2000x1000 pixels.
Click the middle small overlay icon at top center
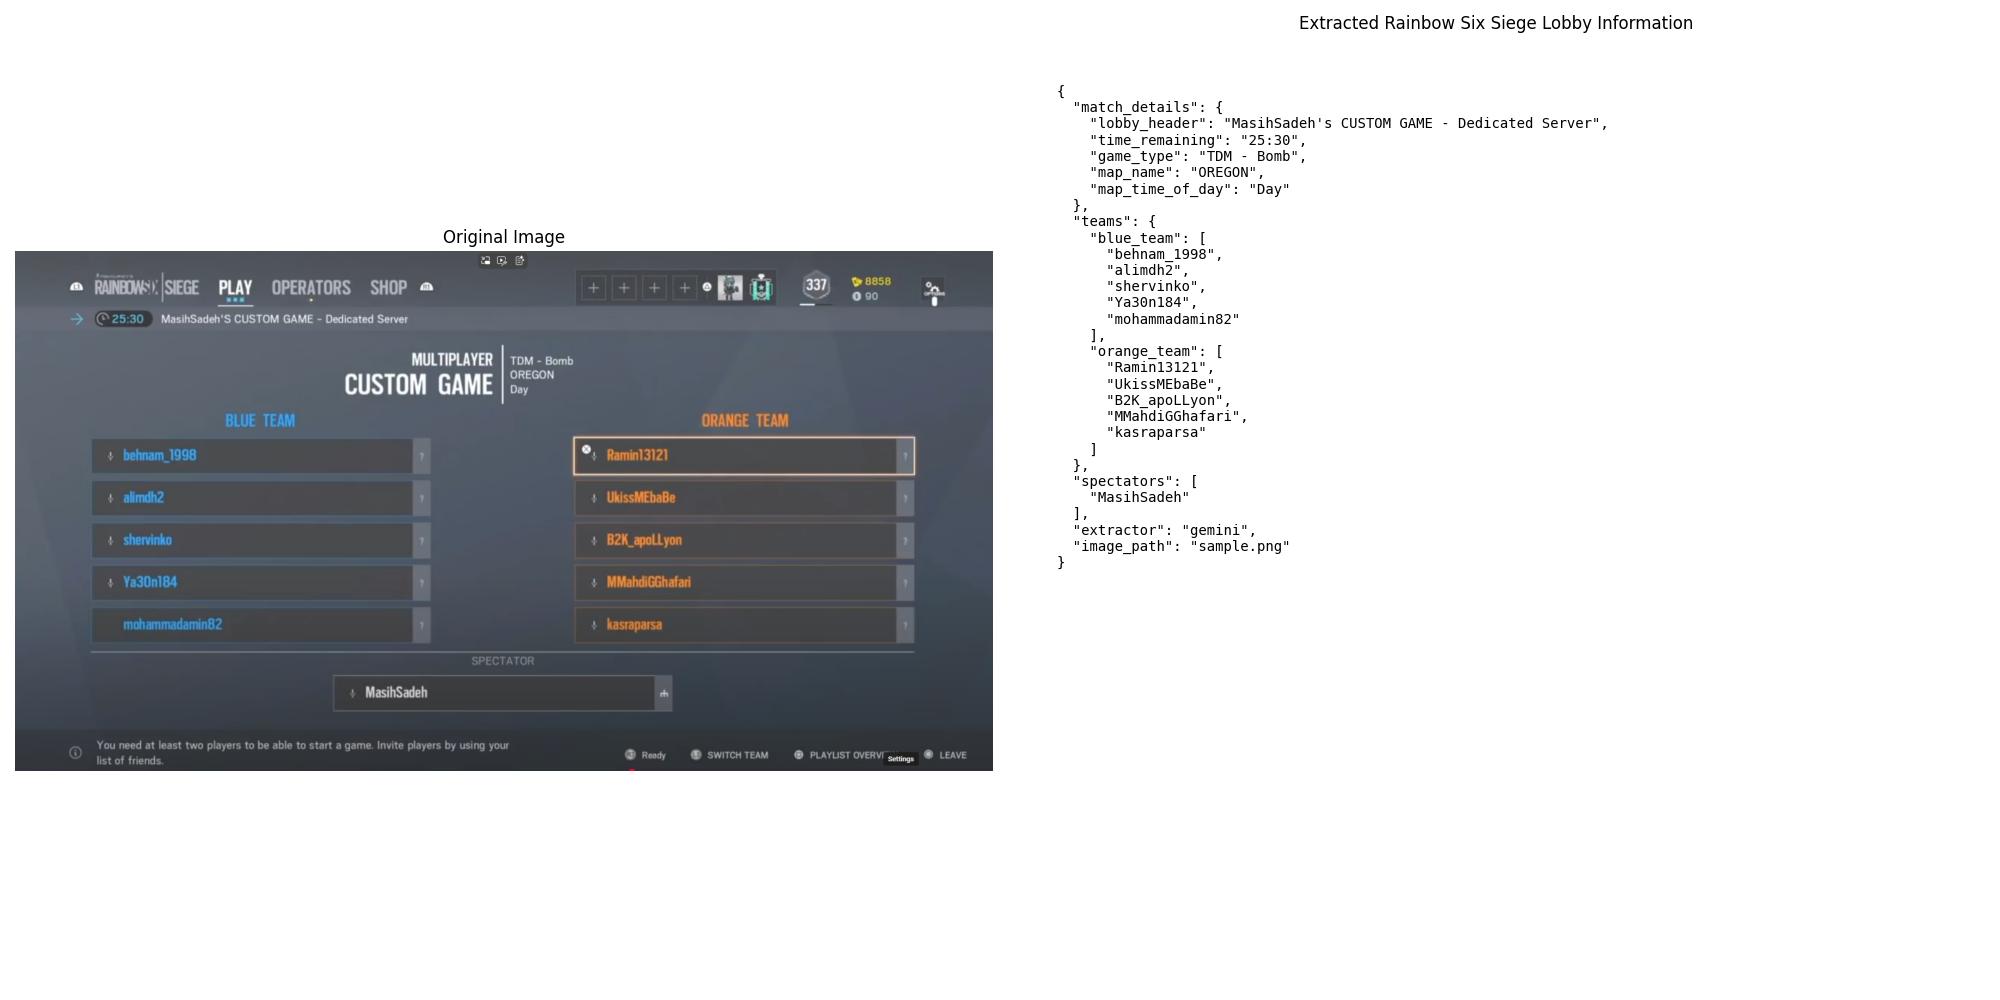[502, 261]
